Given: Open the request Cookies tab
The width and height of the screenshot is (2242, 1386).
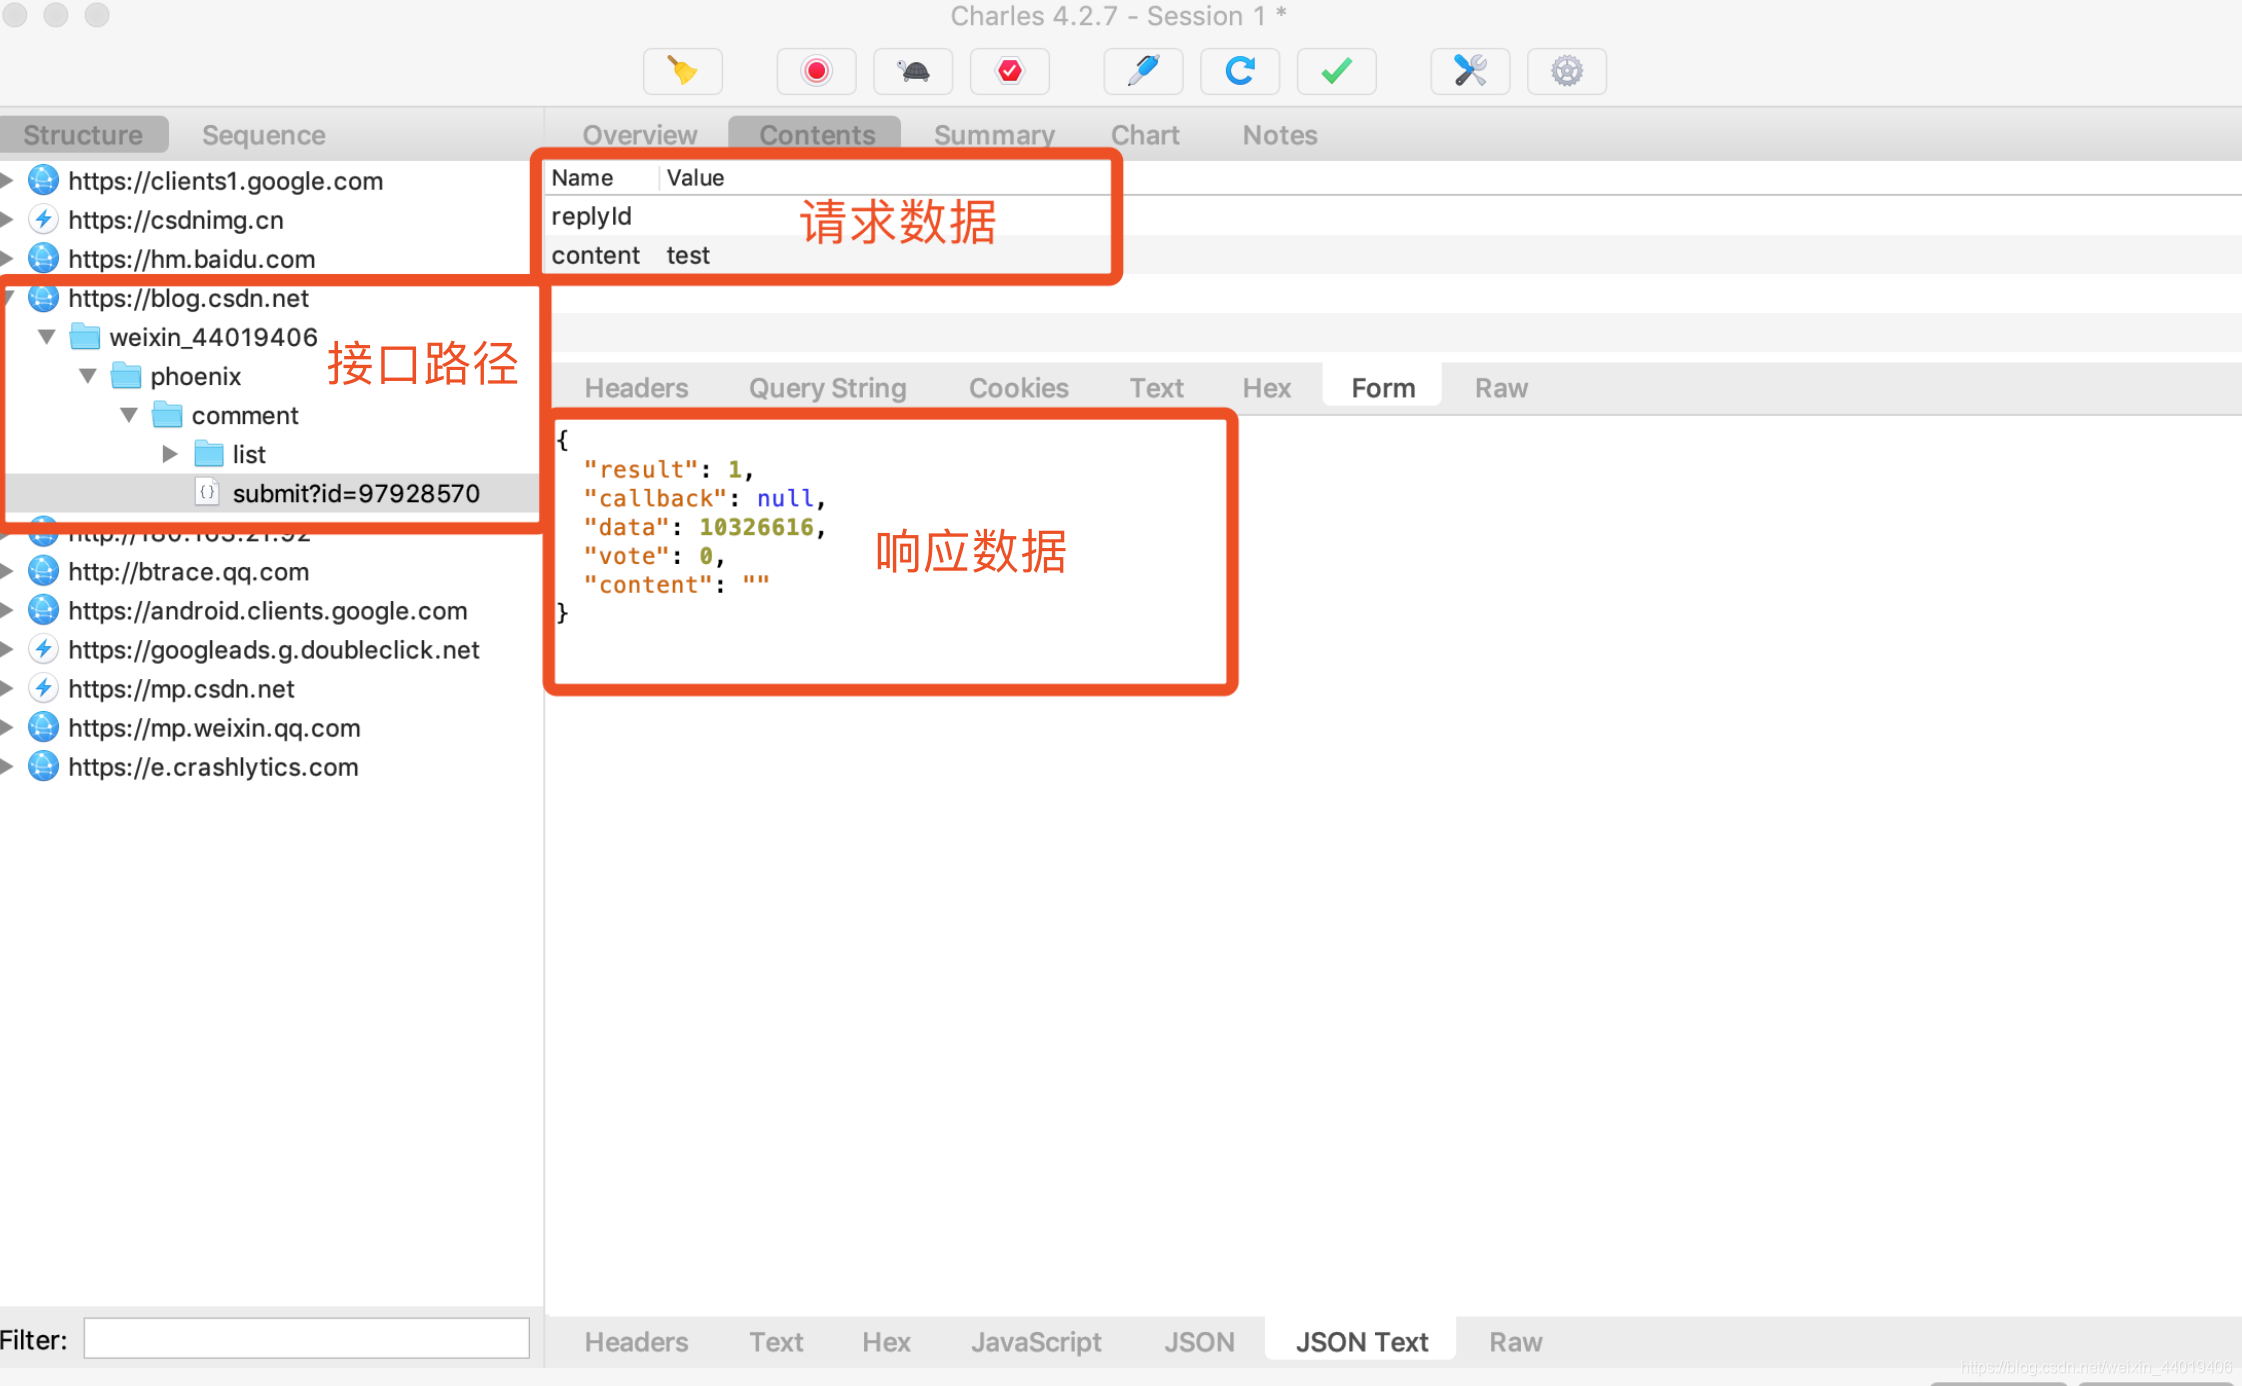Looking at the screenshot, I should click(x=1018, y=388).
